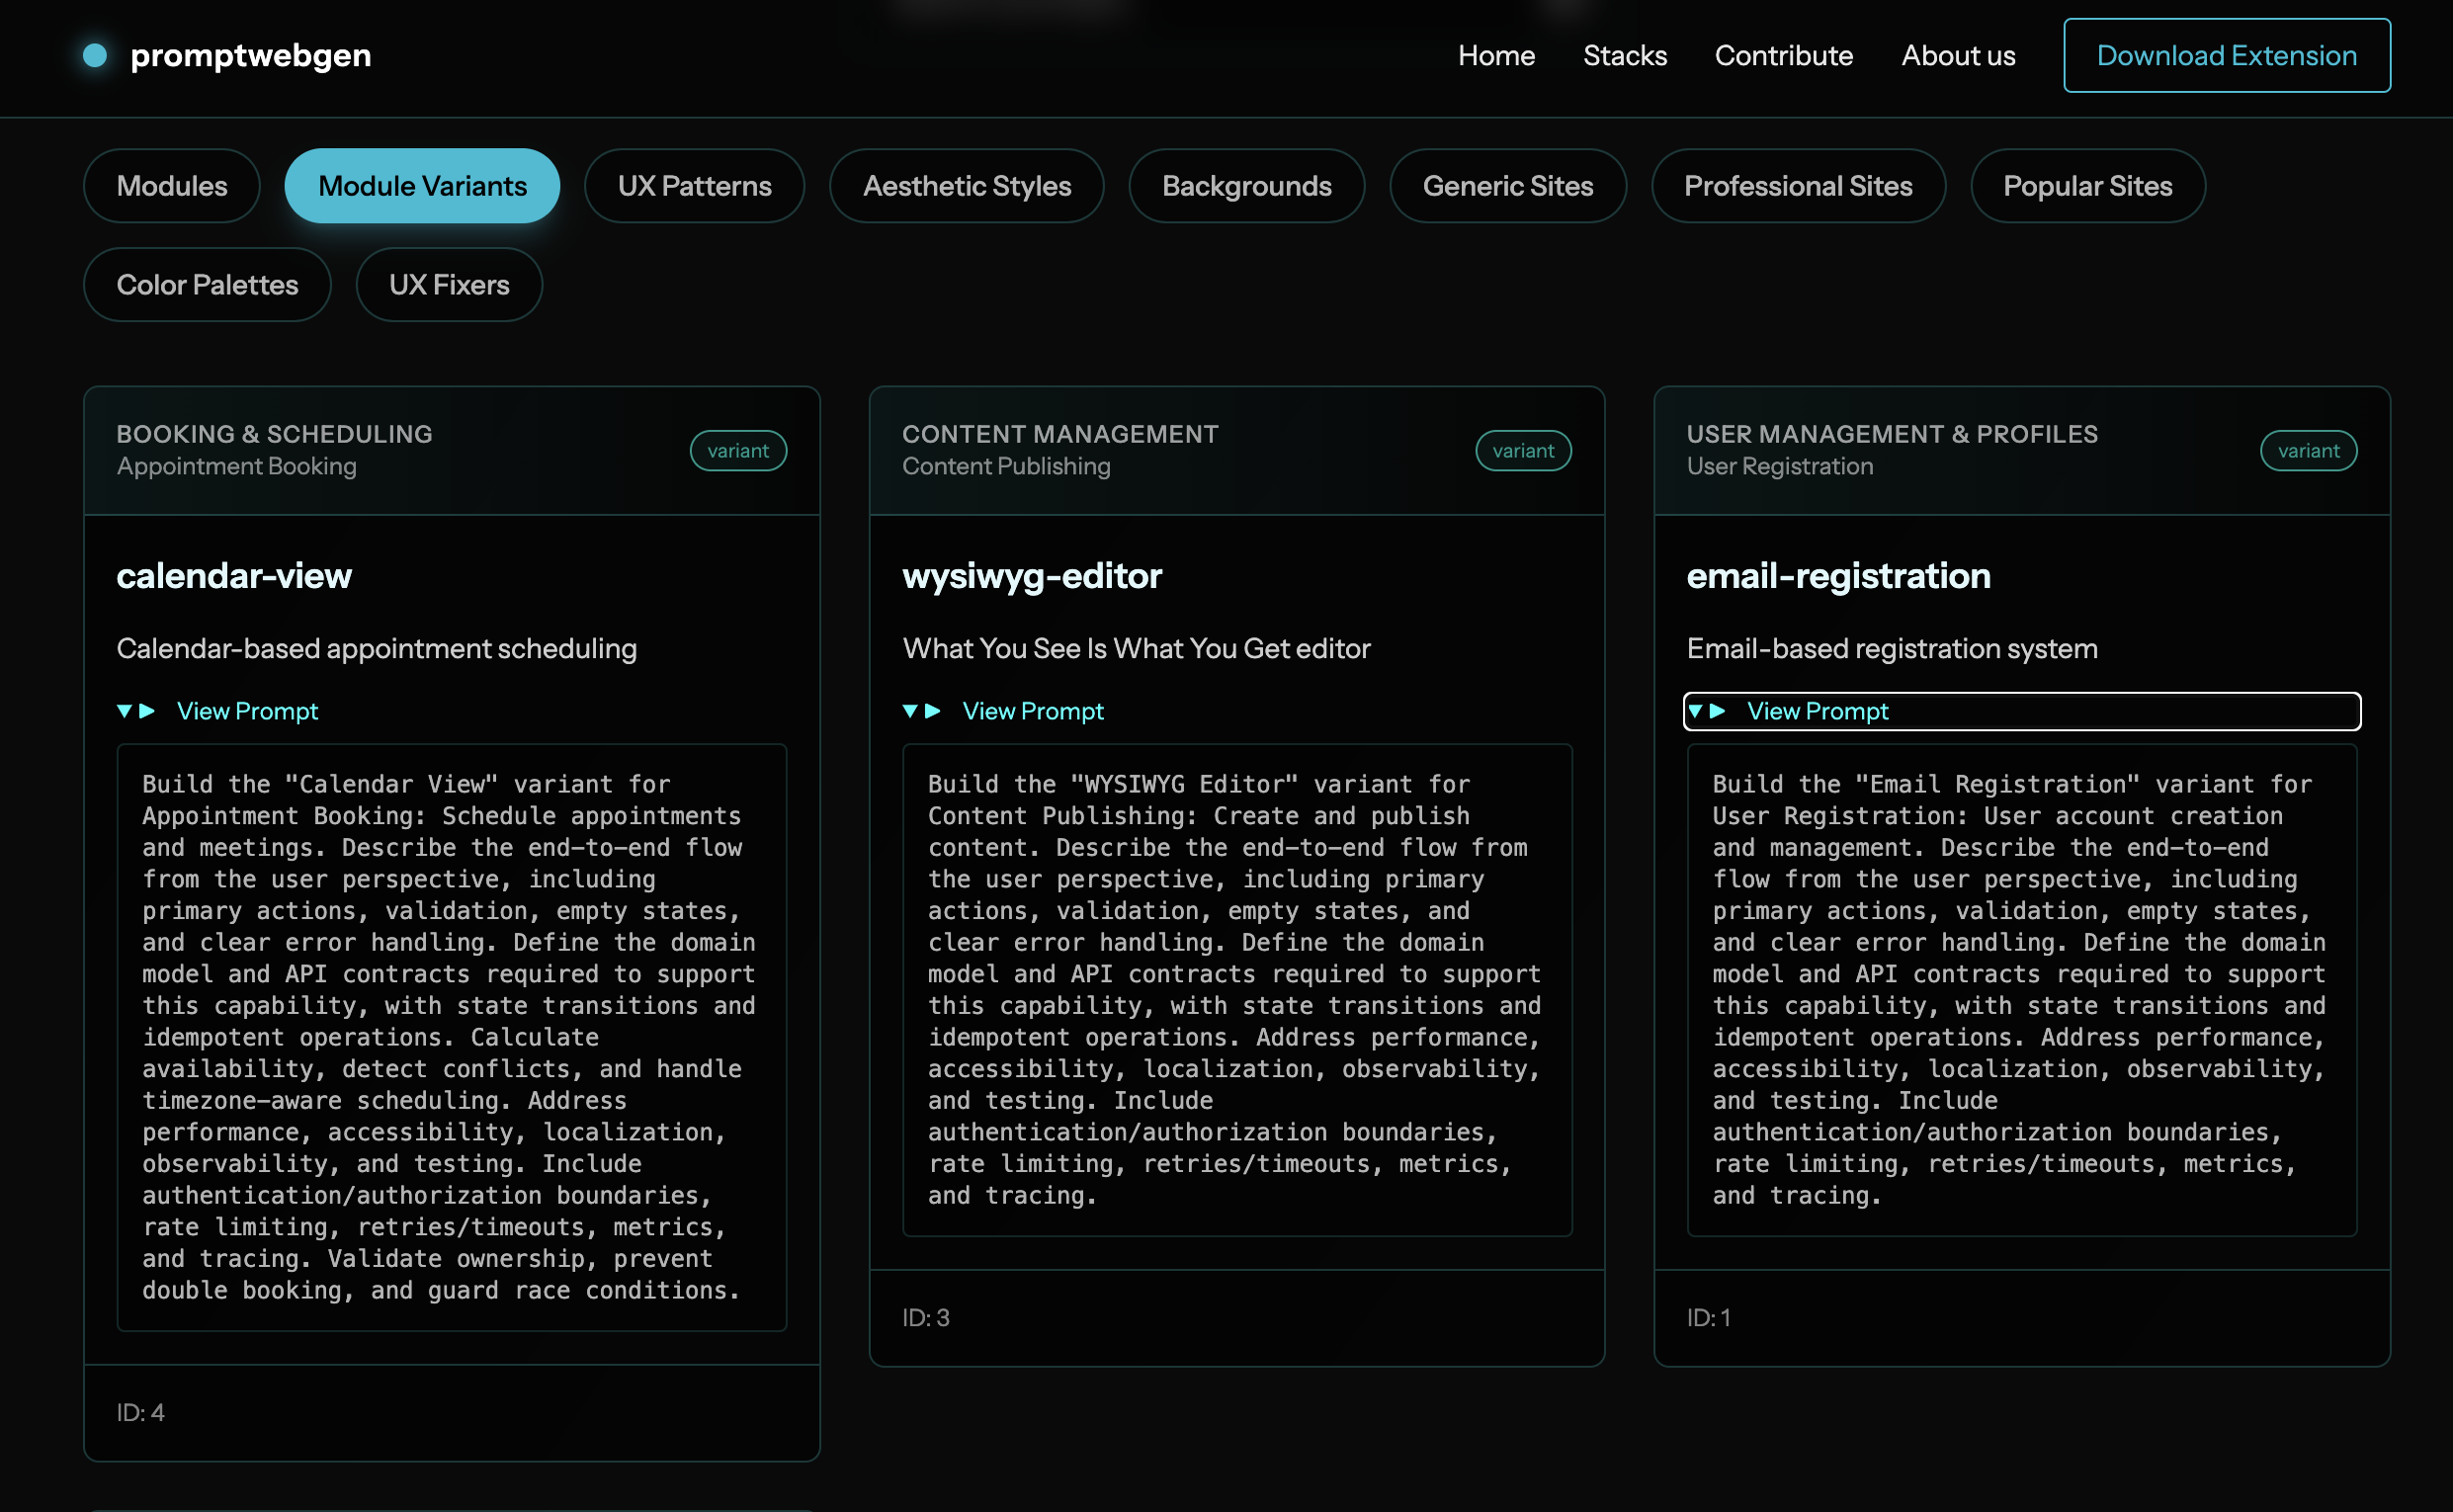Click variant badge on User Management card
The image size is (2453, 1512).
click(2308, 451)
